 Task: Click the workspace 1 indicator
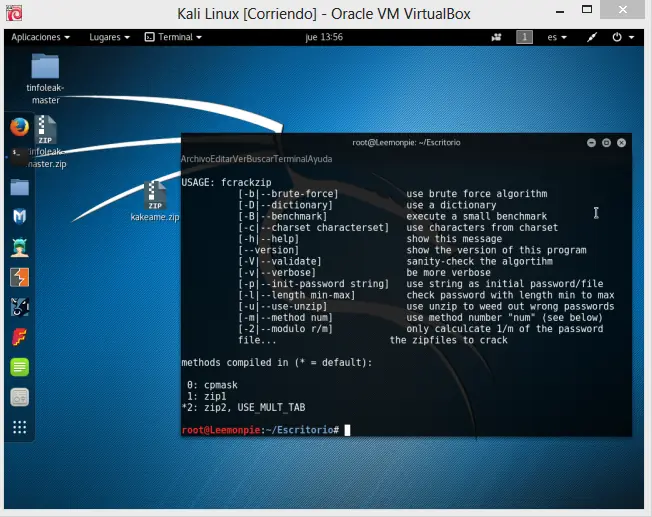(524, 37)
